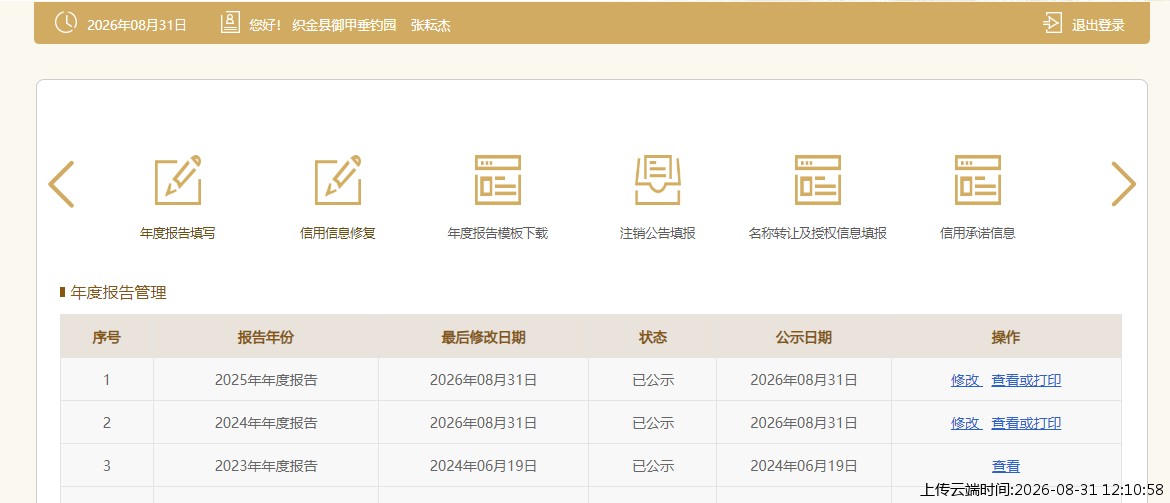Screen dimensions: 1170x503
Task: Select the 年度报告填写 label
Action: point(178,234)
